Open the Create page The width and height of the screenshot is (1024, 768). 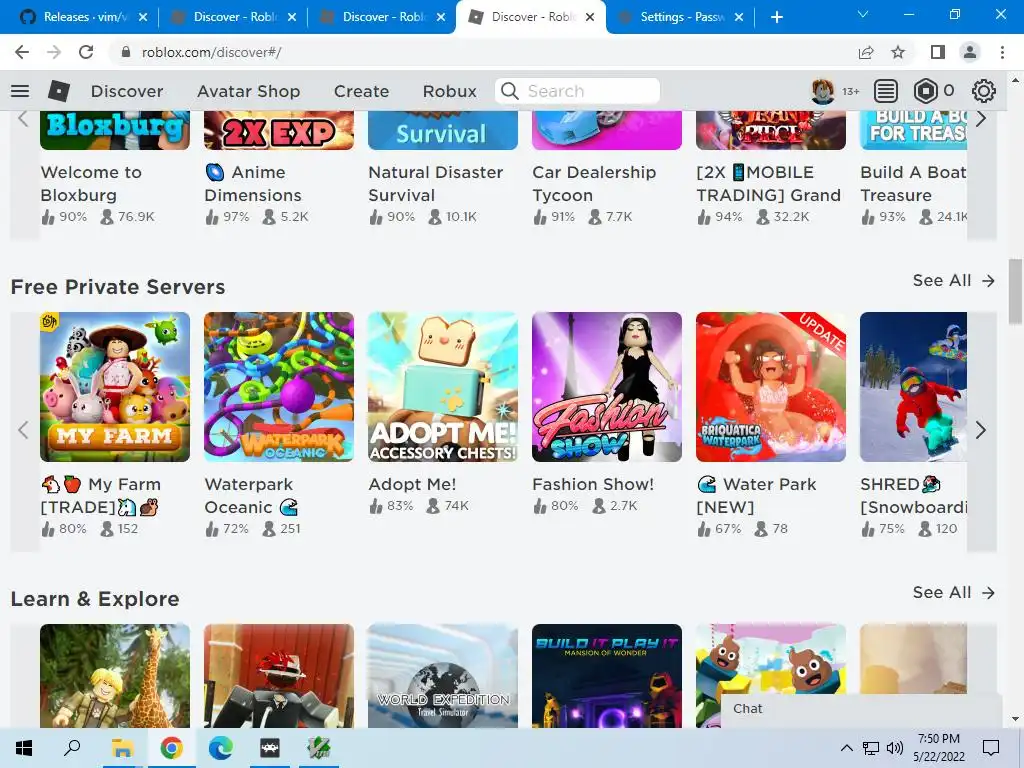(361, 91)
